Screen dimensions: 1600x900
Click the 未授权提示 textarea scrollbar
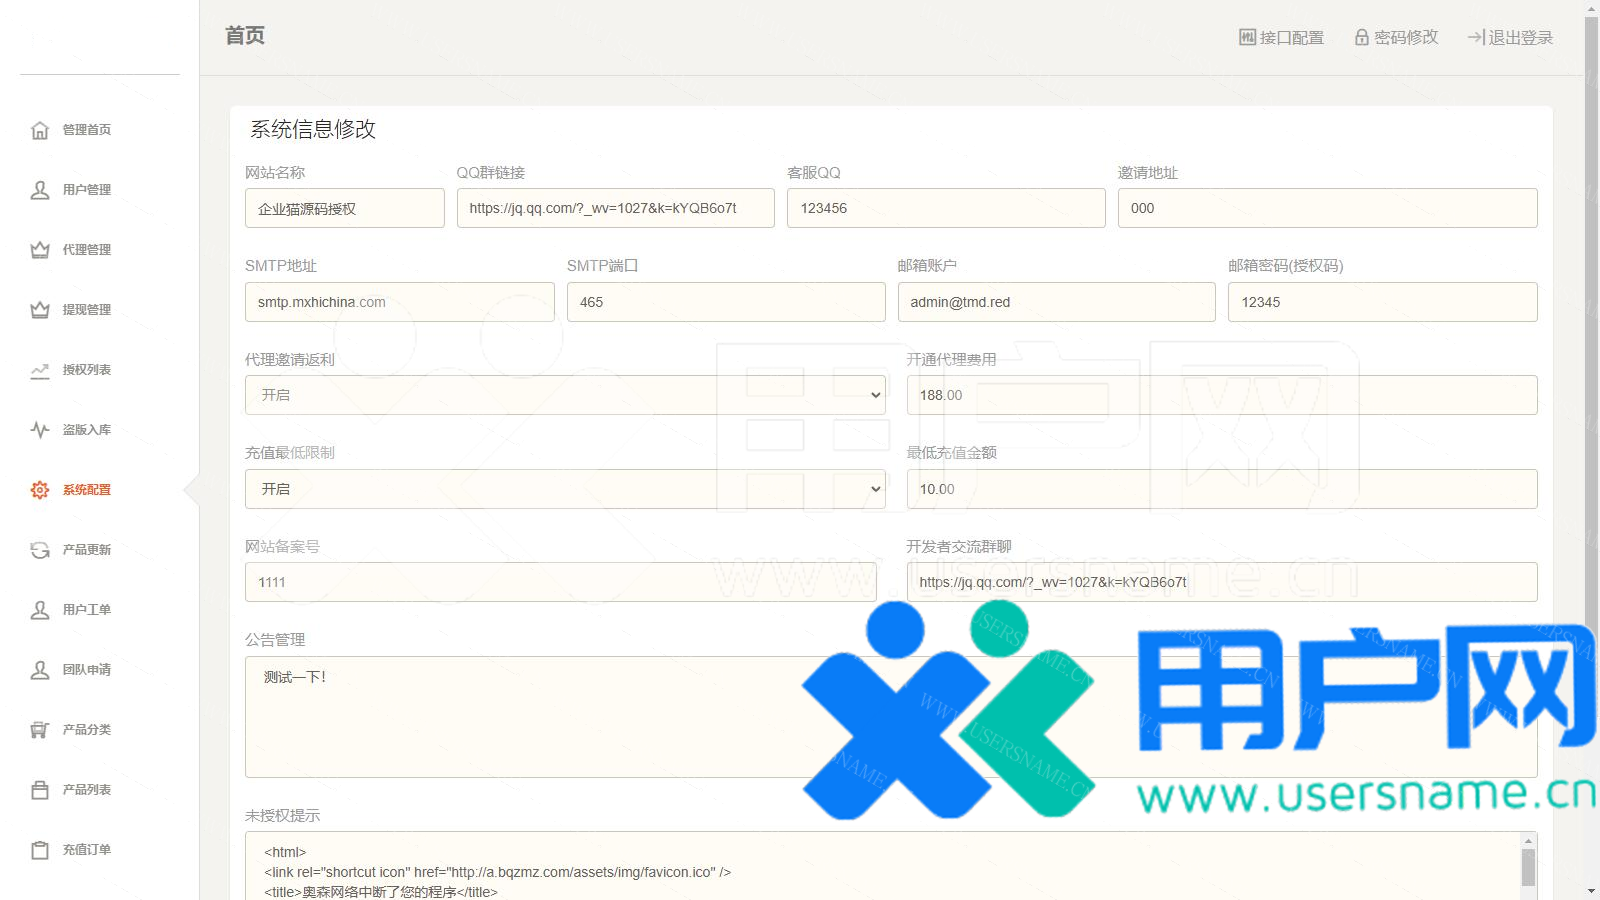point(1528,866)
